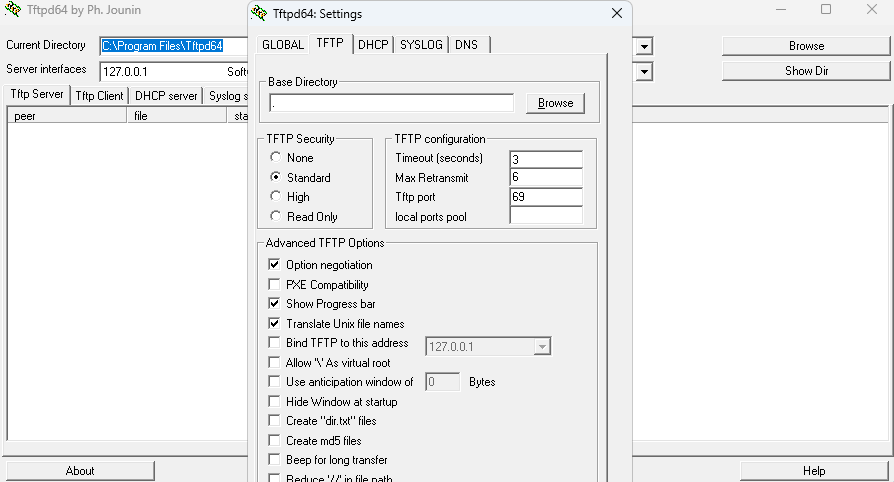This screenshot has width=894, height=482.
Task: Open the About button in main window
Action: tap(80, 471)
